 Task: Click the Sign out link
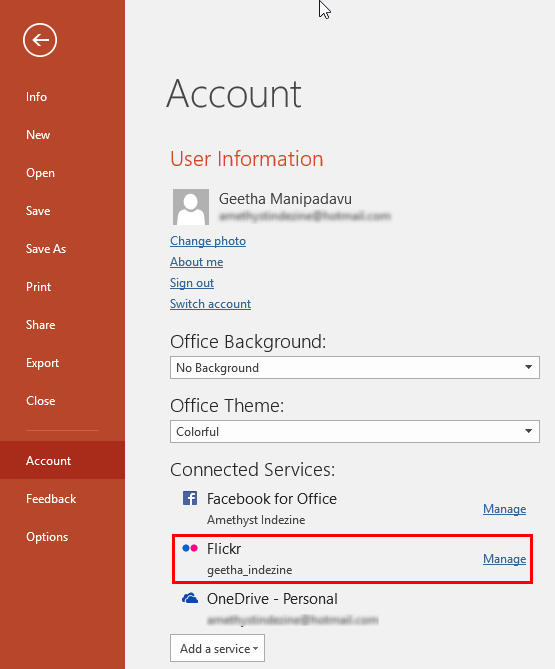(x=192, y=283)
